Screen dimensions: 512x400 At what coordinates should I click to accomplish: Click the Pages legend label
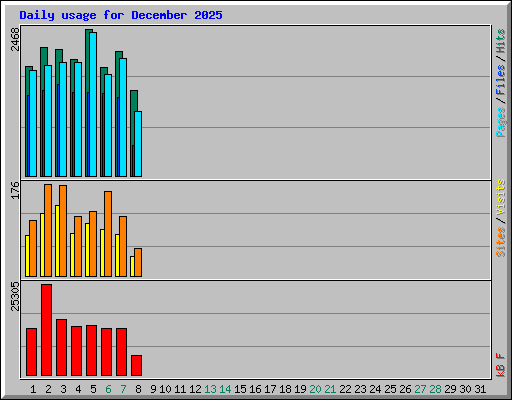[x=501, y=122]
